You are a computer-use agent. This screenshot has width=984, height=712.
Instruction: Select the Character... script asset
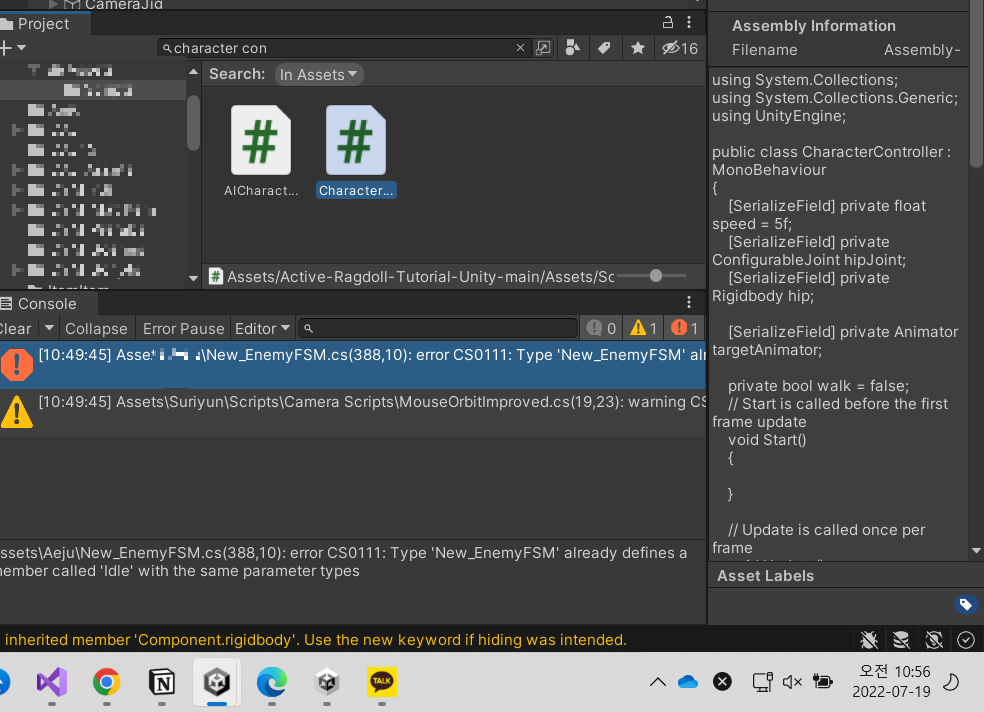(356, 151)
